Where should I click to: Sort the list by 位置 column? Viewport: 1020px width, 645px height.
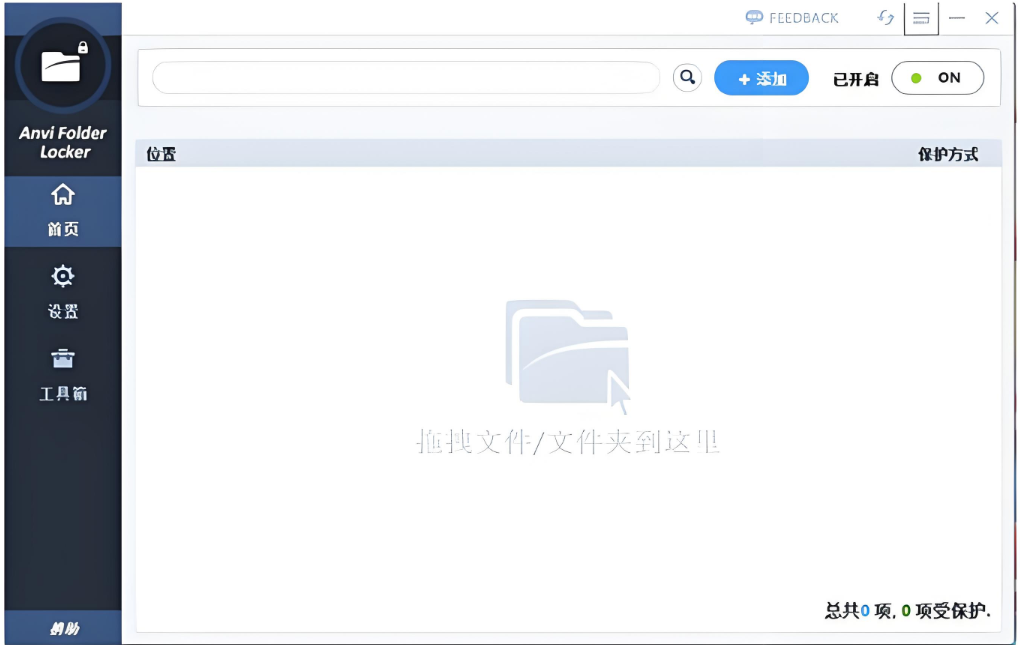pyautogui.click(x=163, y=153)
